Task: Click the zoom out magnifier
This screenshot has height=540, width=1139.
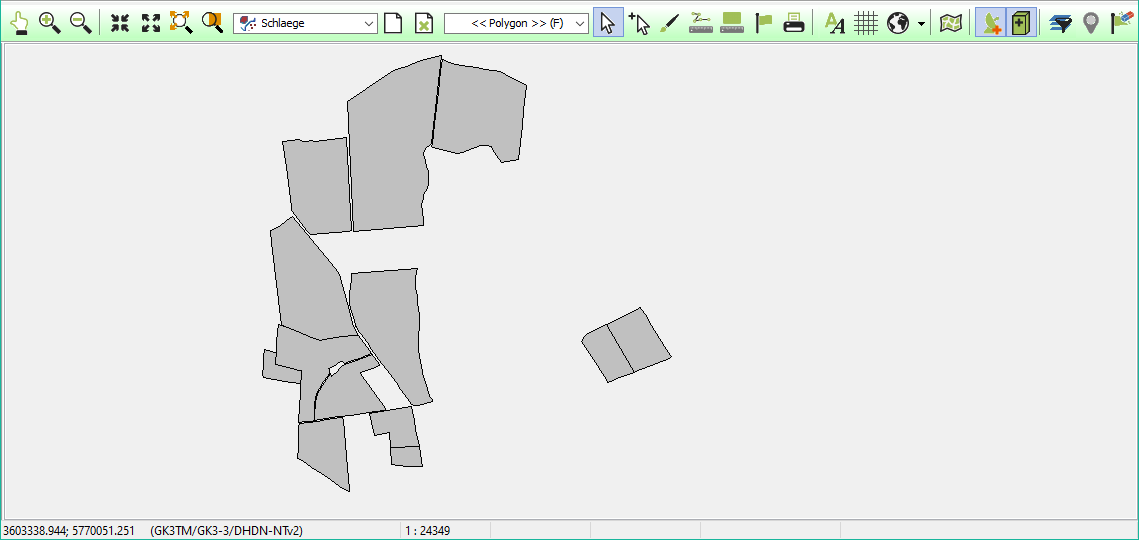Action: click(x=81, y=23)
